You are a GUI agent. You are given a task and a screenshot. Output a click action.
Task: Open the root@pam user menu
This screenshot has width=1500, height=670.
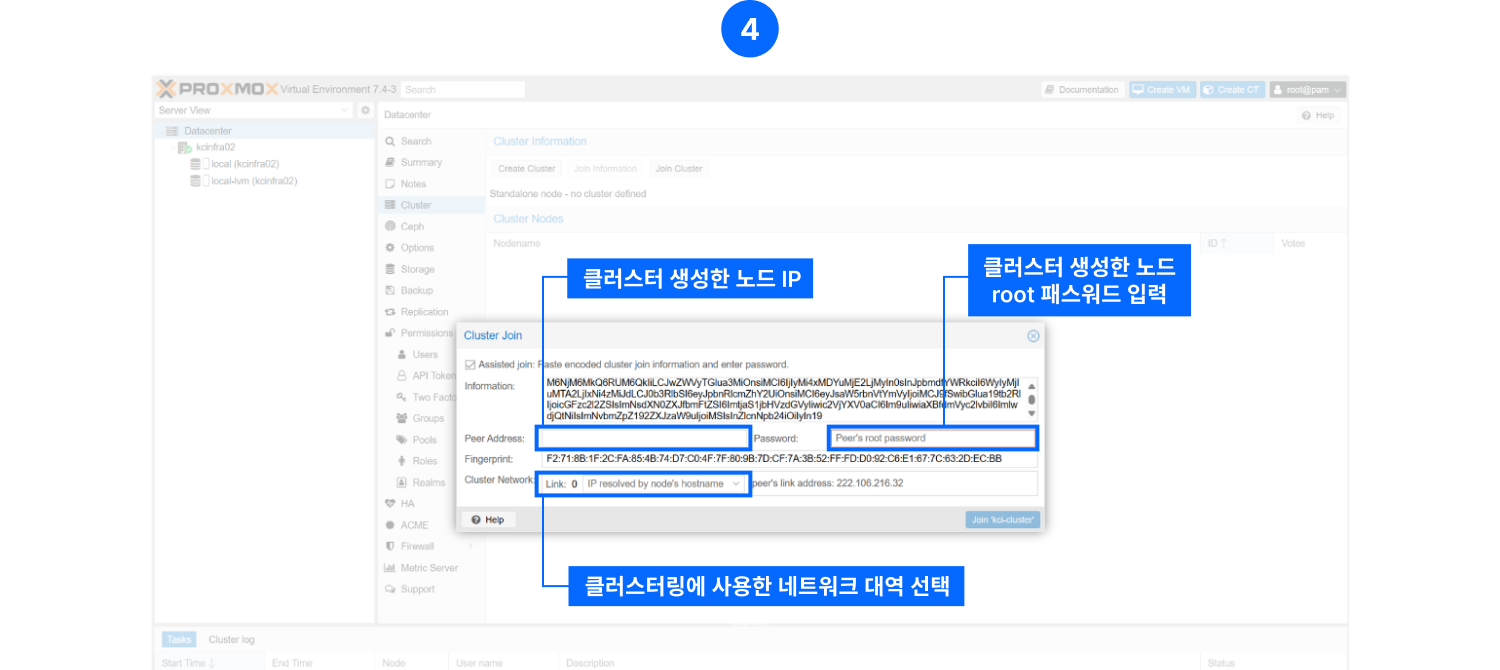[1307, 89]
